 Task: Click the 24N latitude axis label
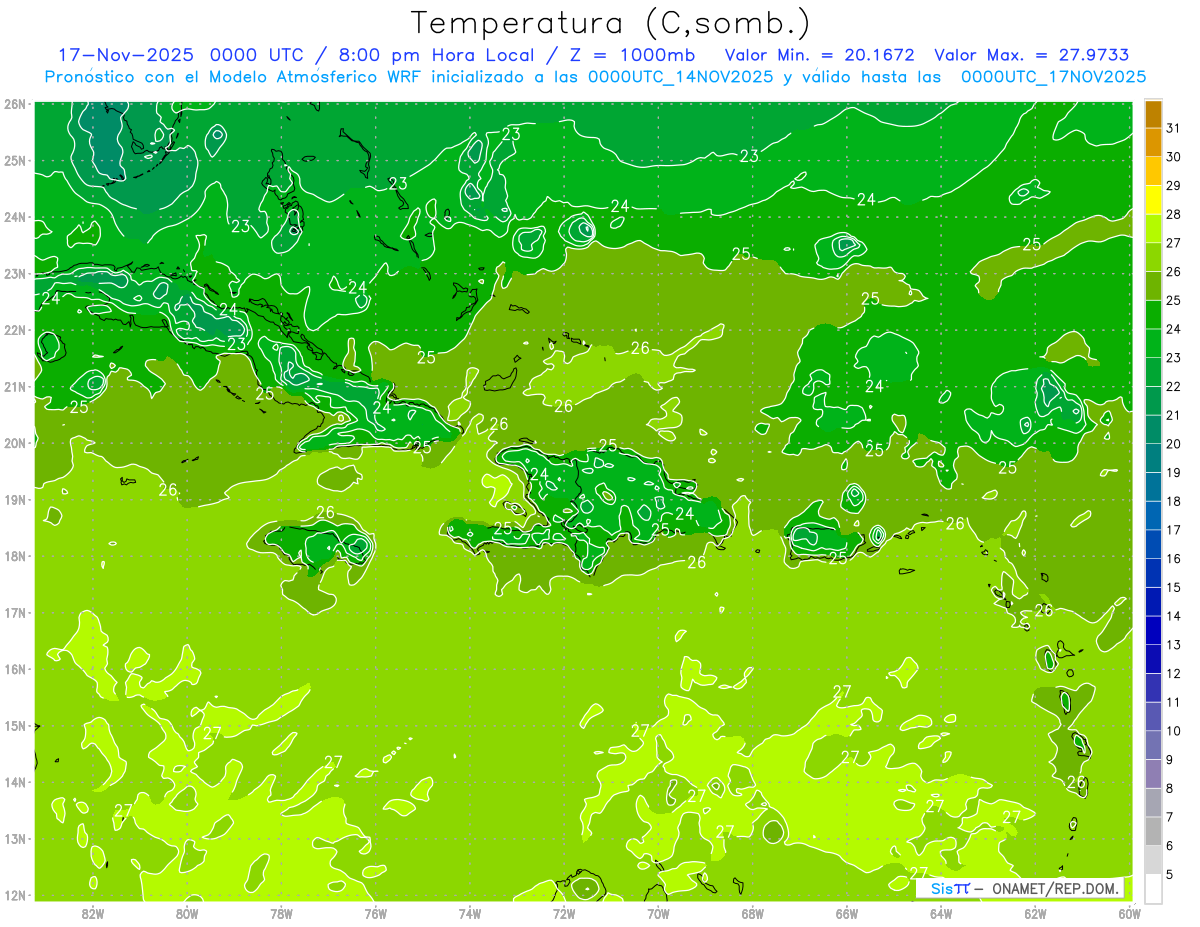click(15, 217)
